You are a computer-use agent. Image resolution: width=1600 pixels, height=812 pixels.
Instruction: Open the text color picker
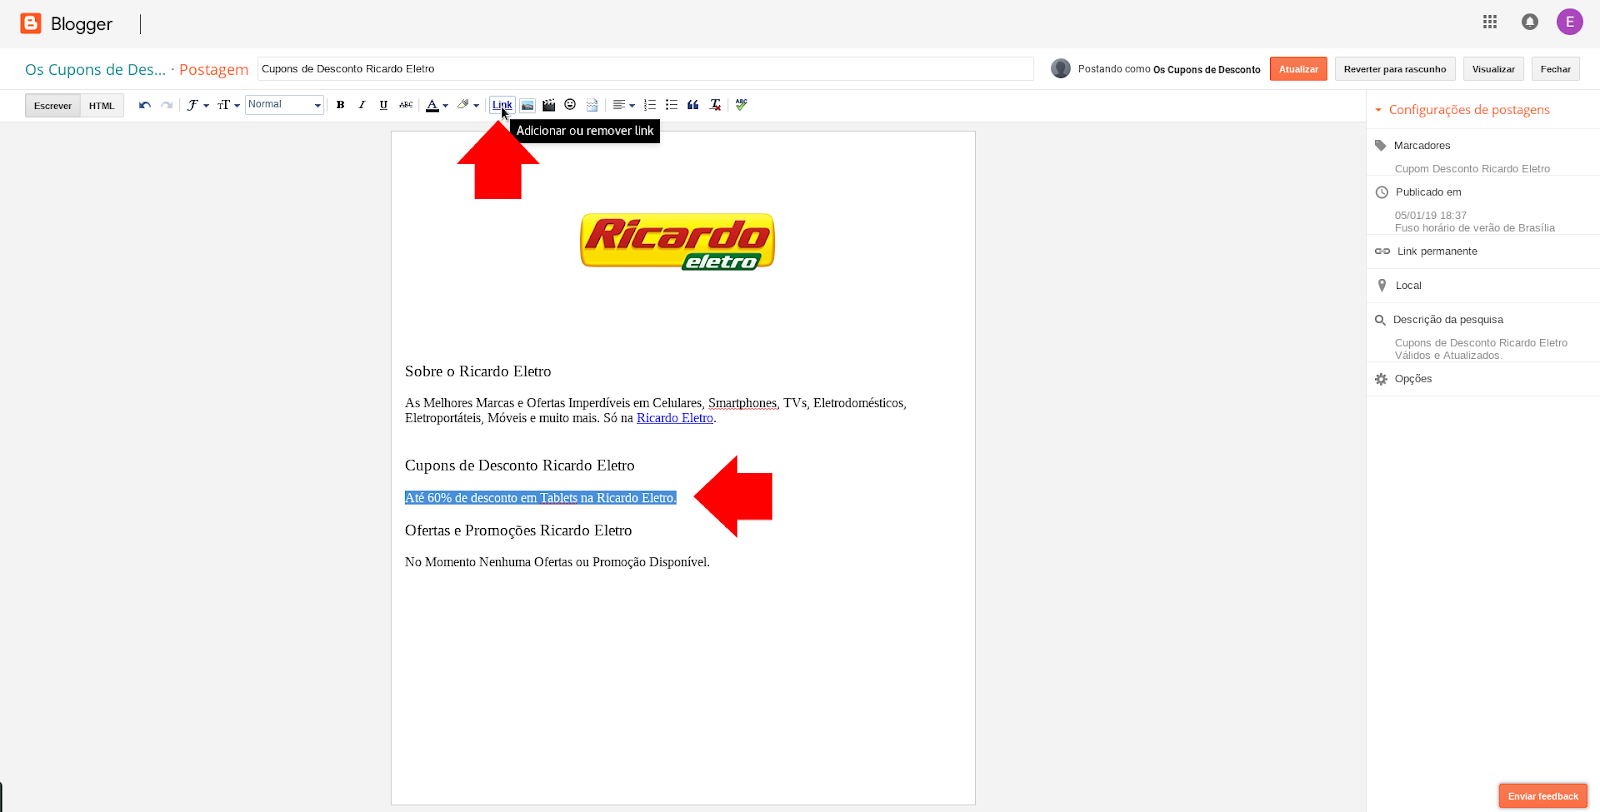click(x=437, y=105)
